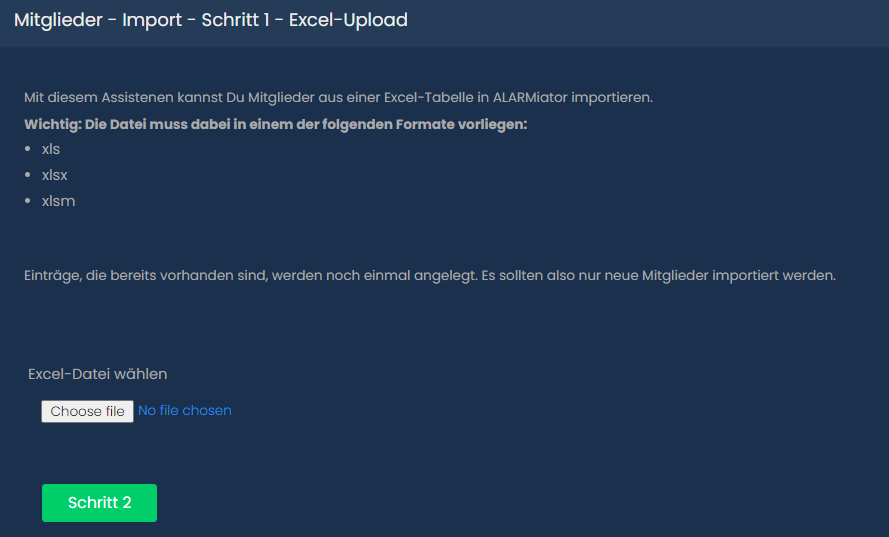Image resolution: width=889 pixels, height=537 pixels.
Task: Click "Schritt 1" in the header title
Action: pos(239,20)
